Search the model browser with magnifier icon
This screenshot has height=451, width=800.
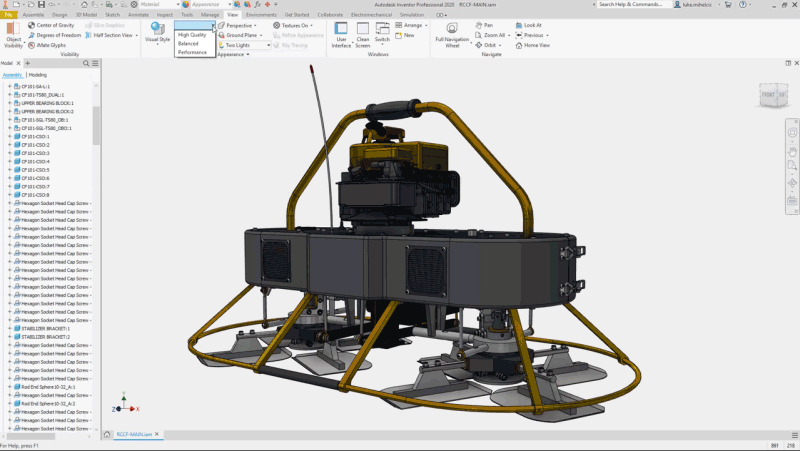coord(86,63)
